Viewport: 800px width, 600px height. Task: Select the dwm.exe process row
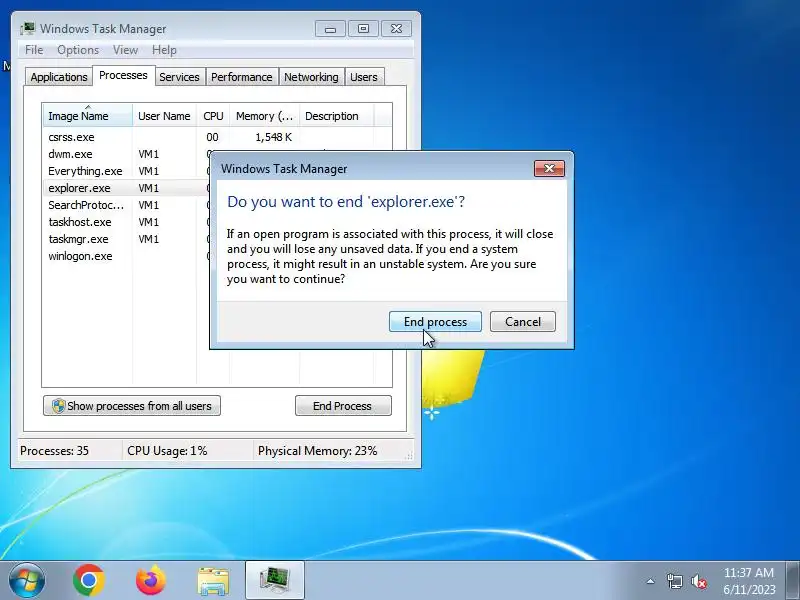pyautogui.click(x=126, y=154)
